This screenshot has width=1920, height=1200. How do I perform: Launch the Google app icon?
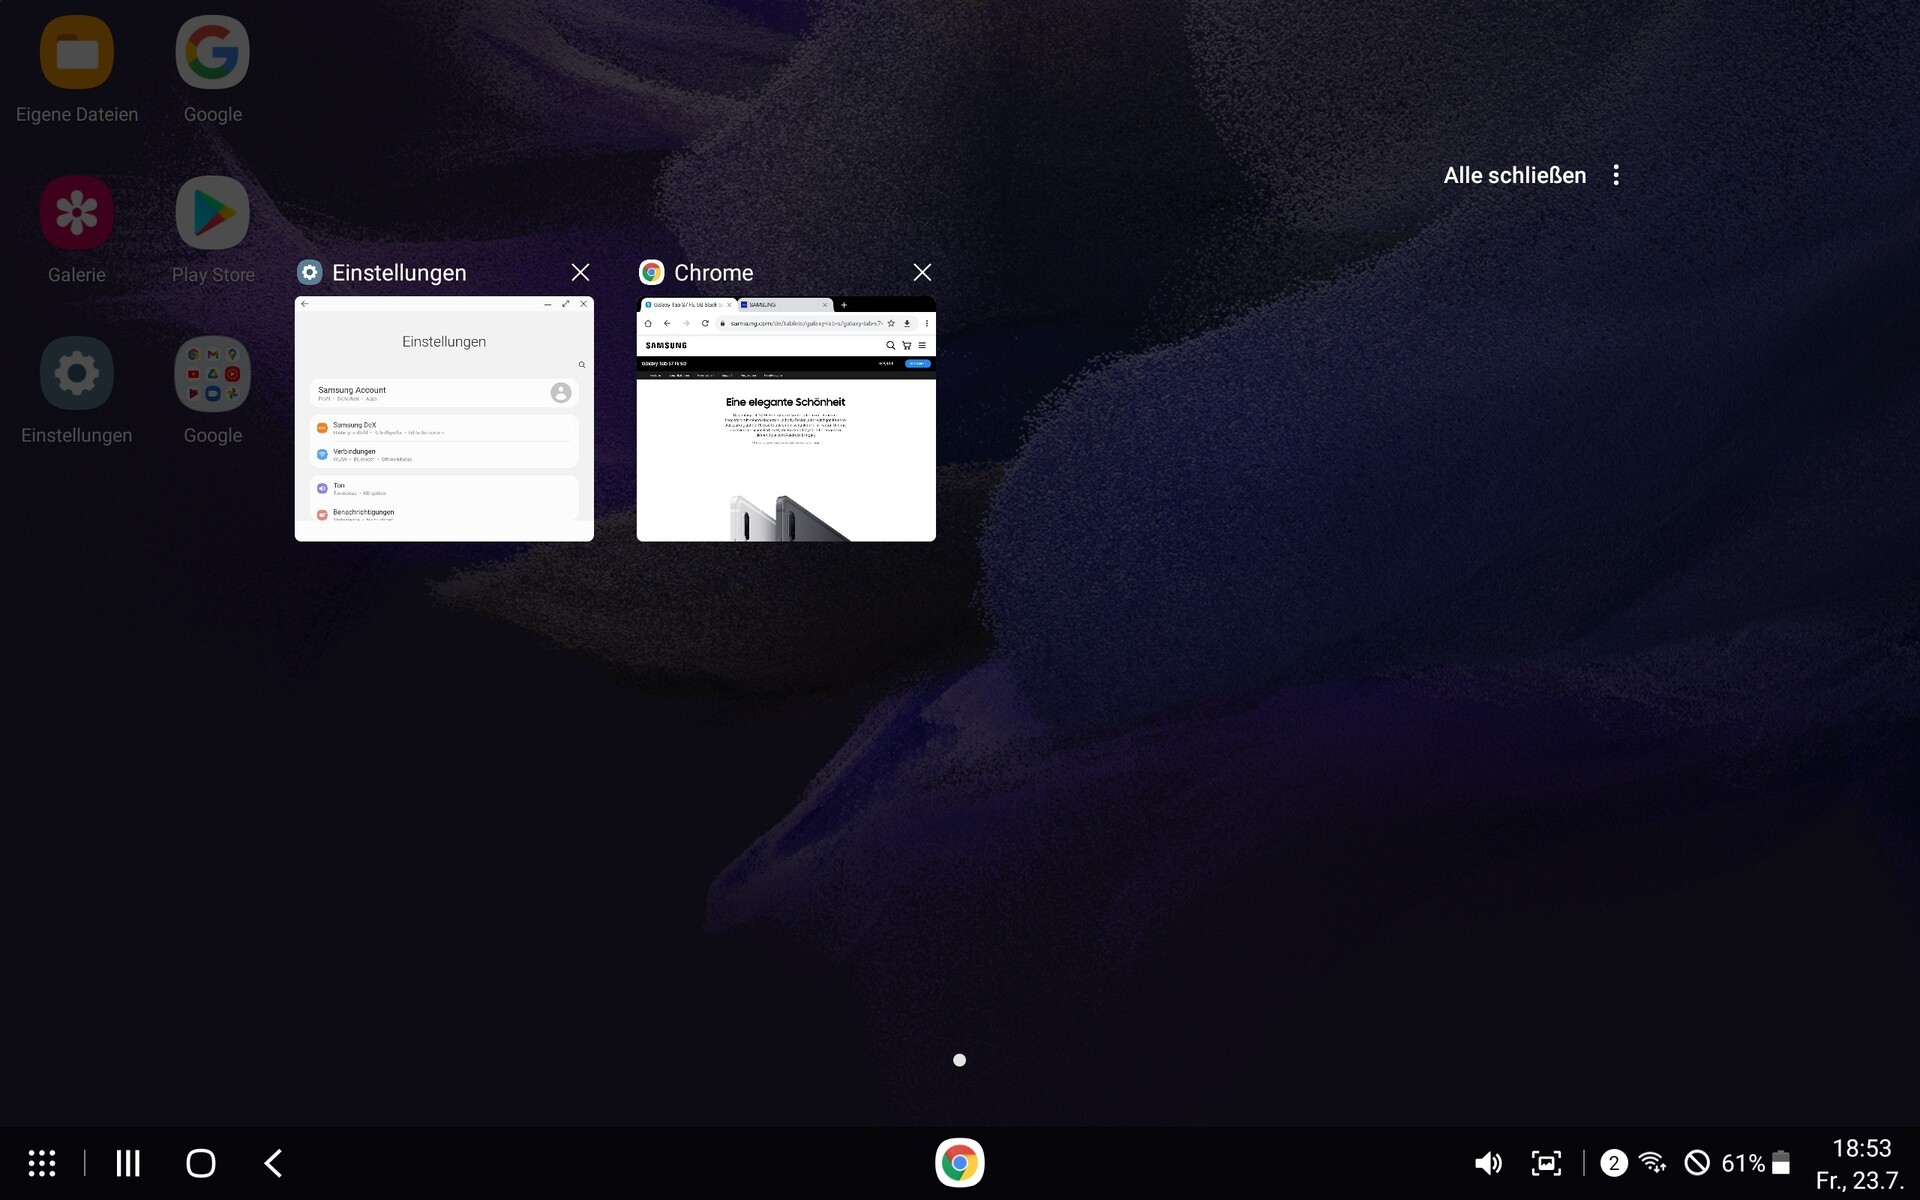212,52
